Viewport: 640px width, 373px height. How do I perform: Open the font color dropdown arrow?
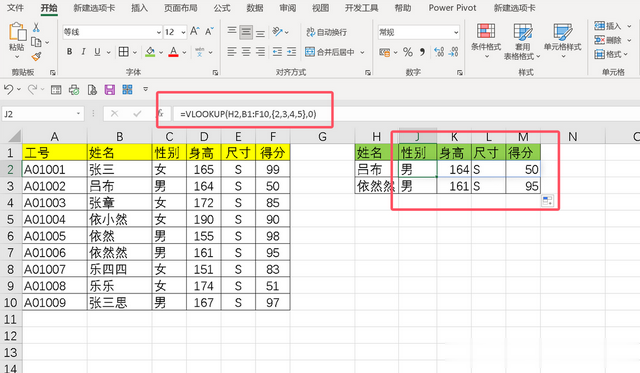coord(184,52)
